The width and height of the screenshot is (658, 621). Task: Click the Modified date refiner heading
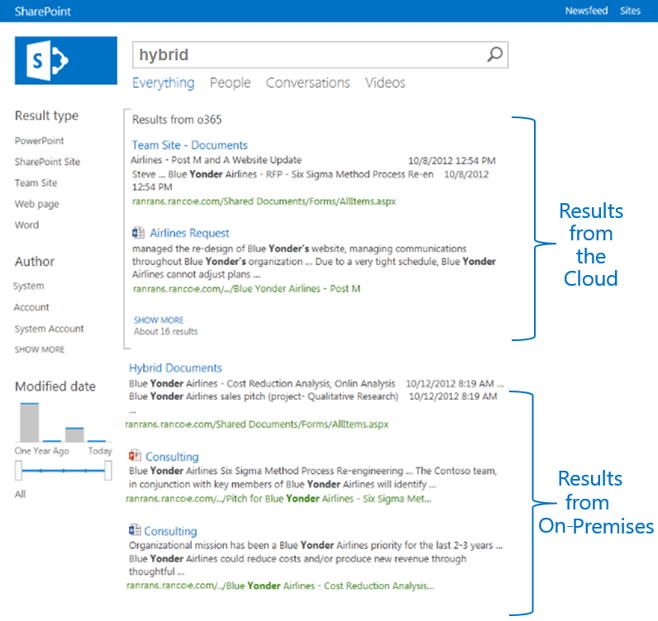click(55, 386)
